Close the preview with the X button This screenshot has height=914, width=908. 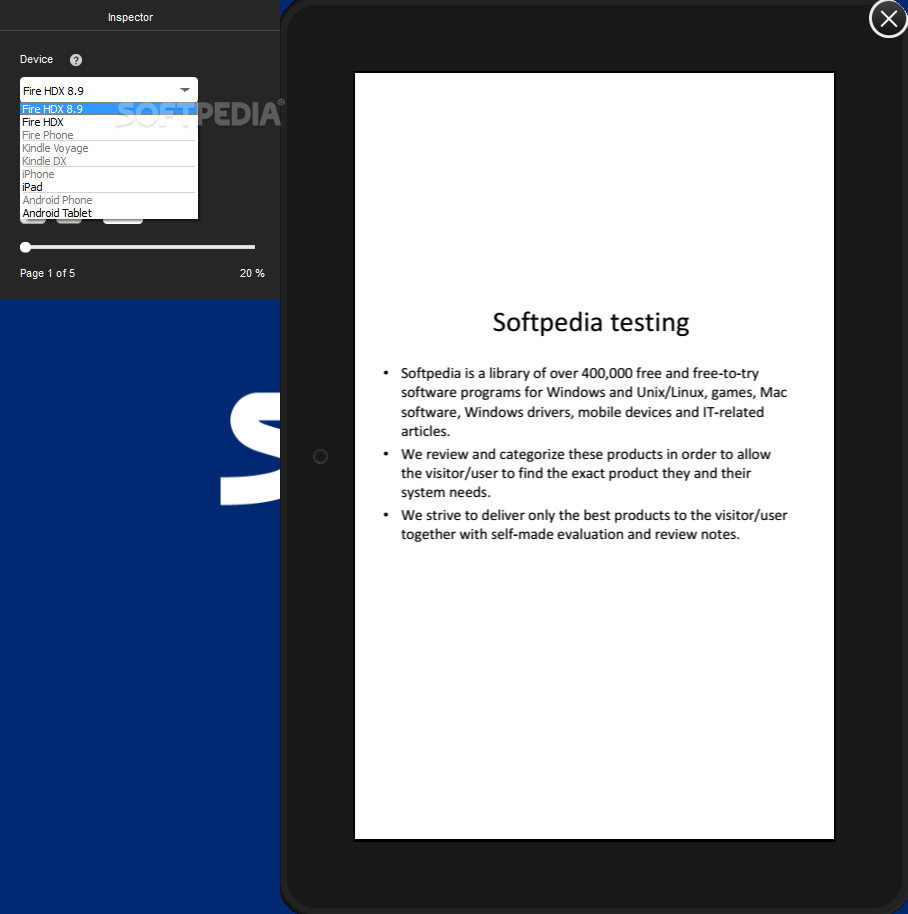(888, 19)
